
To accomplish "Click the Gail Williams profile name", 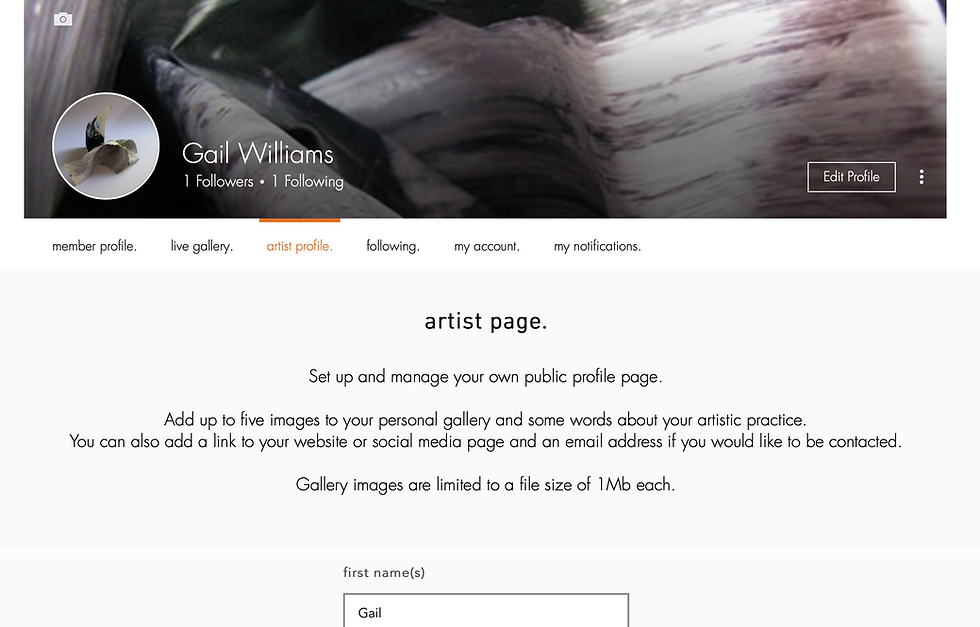I will pos(258,154).
